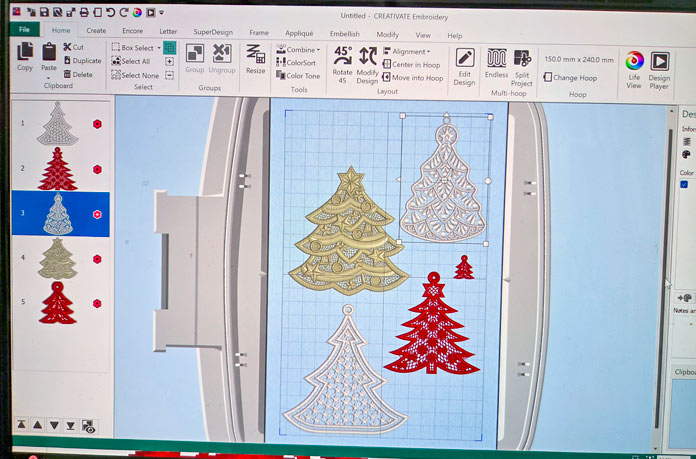Run ColorSort on the design

pos(296,63)
